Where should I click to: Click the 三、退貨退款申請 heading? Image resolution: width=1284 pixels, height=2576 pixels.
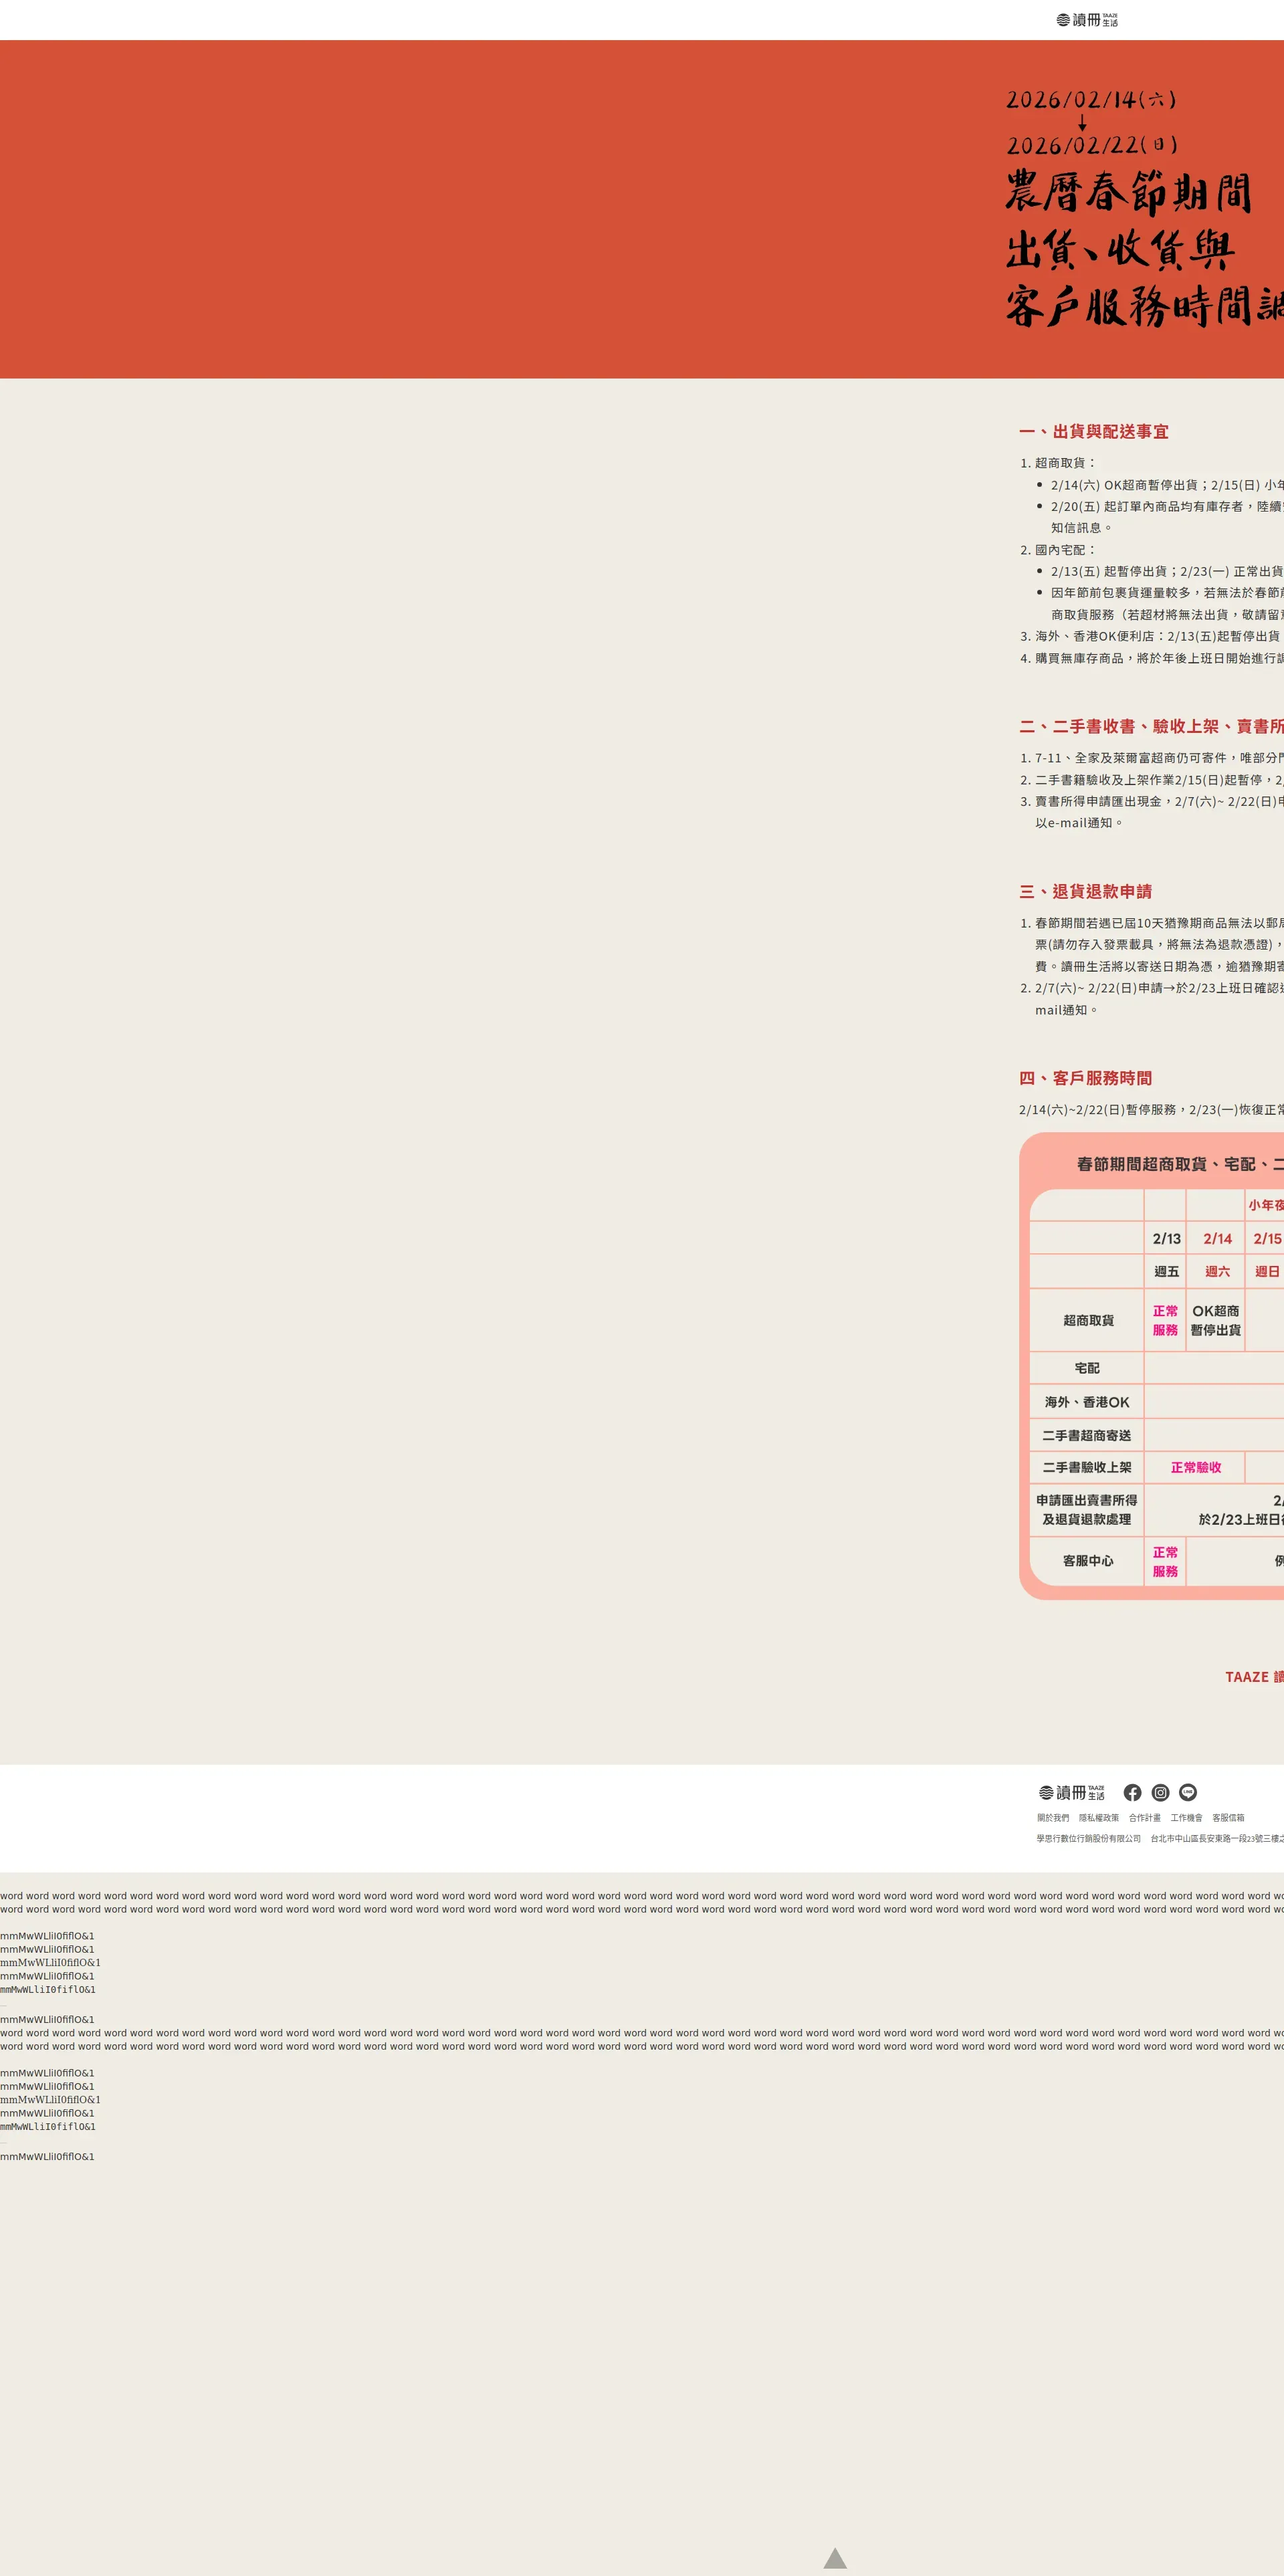point(1085,892)
